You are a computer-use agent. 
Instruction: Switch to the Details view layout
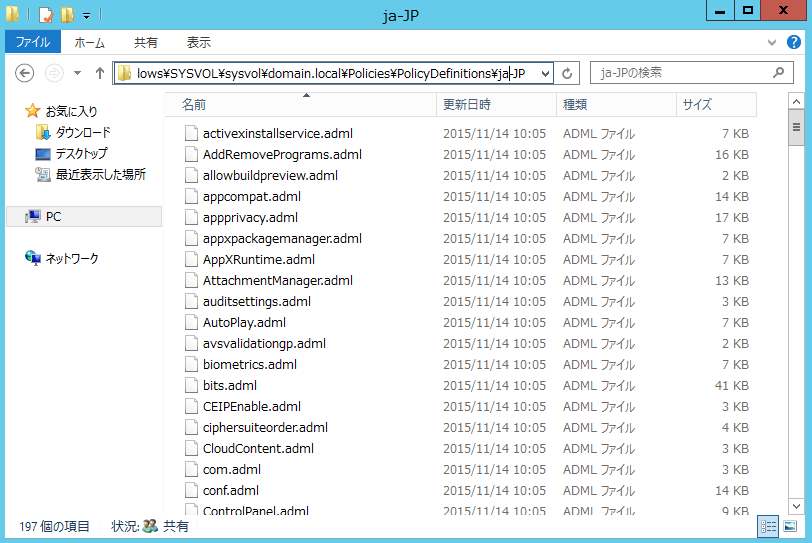point(768,526)
